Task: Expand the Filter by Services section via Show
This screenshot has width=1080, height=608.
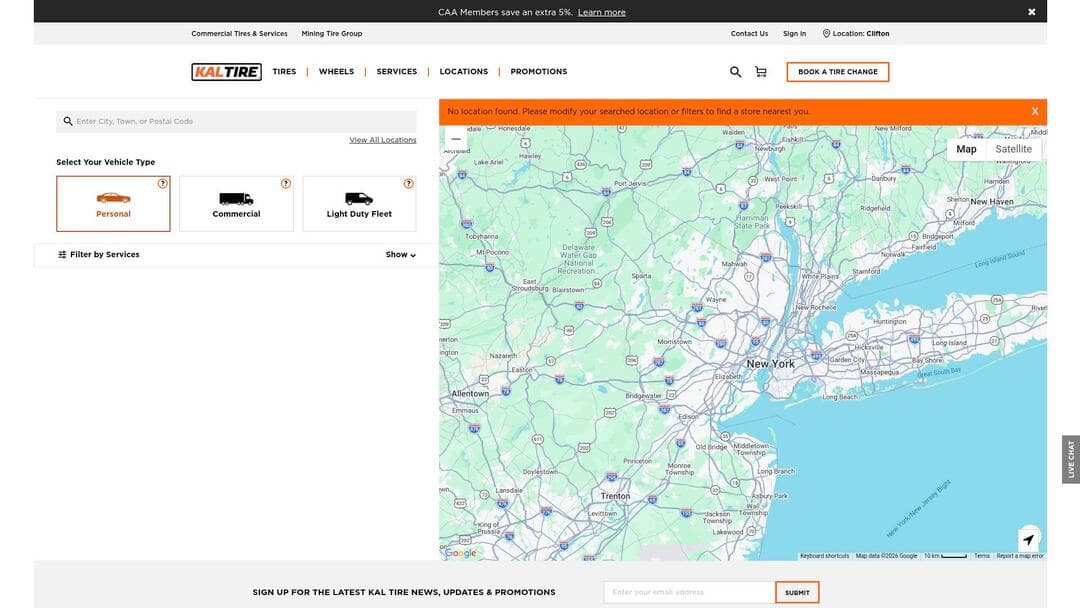Action: click(397, 253)
